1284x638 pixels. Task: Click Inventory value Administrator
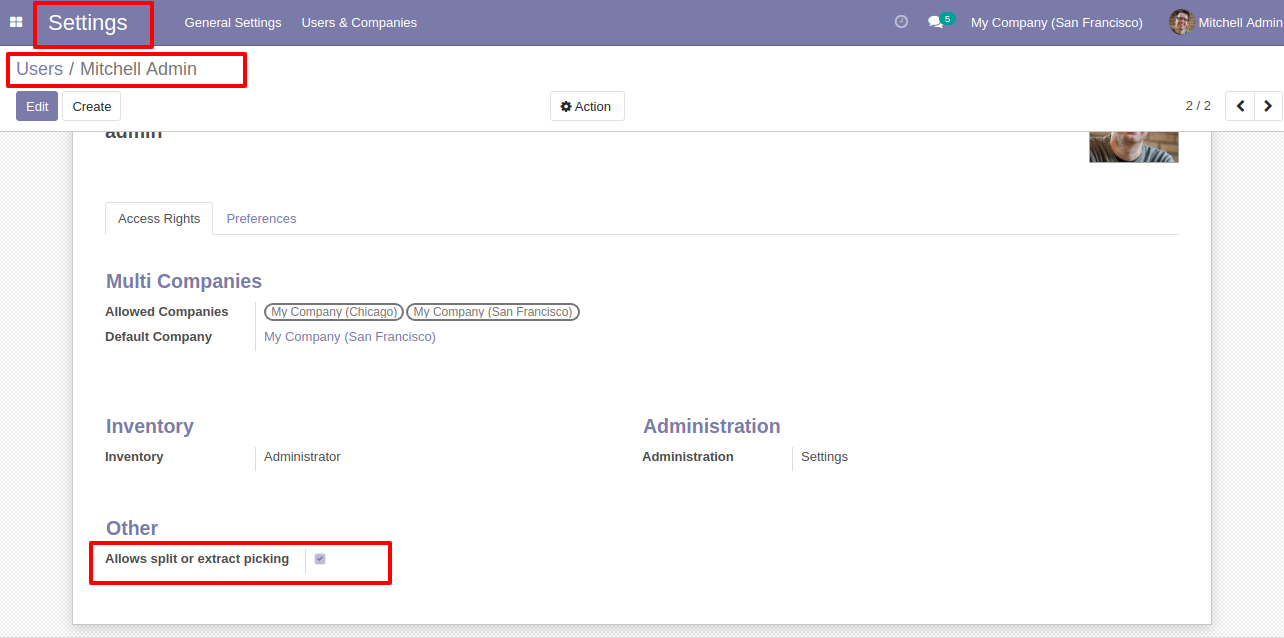click(302, 457)
